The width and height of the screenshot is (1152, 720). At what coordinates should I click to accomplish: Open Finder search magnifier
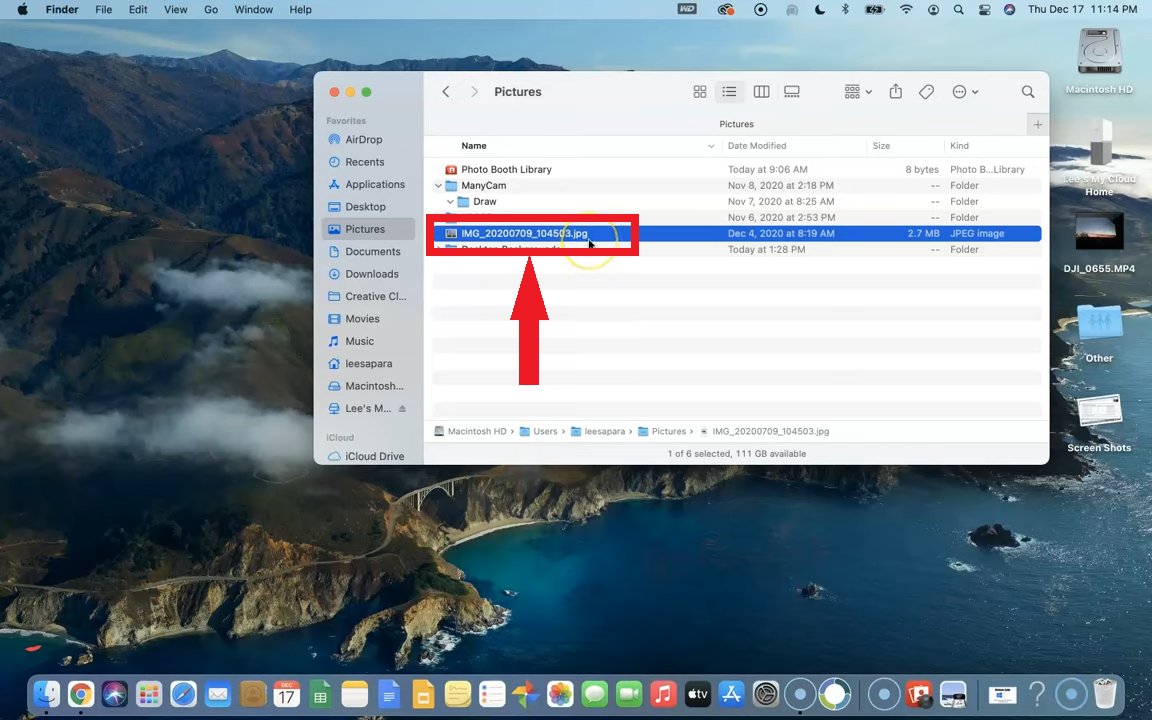(x=1028, y=92)
